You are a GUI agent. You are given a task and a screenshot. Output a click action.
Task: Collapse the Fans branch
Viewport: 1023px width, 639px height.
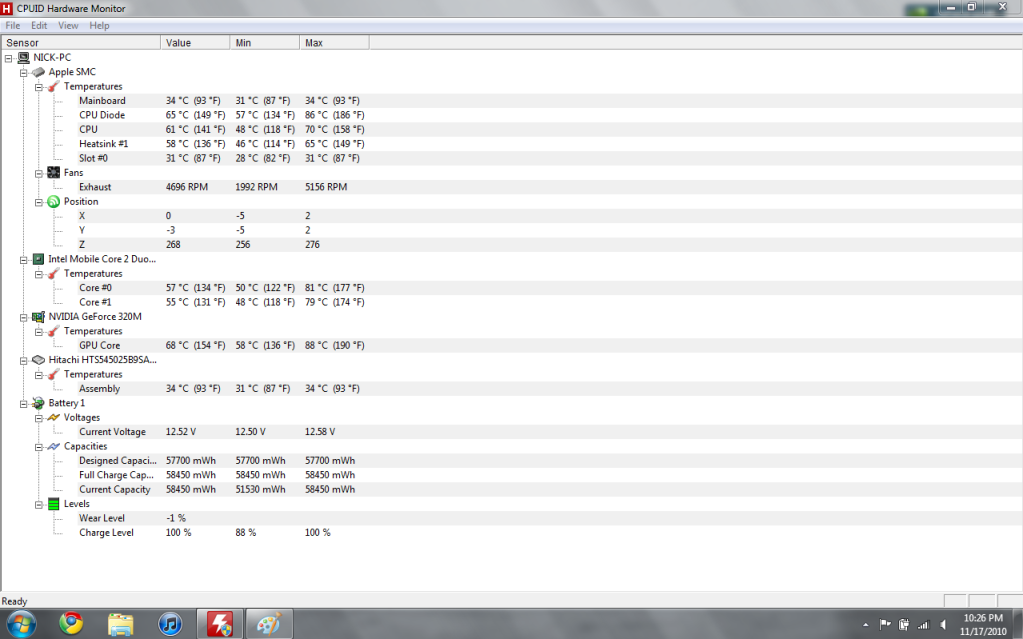click(38, 173)
